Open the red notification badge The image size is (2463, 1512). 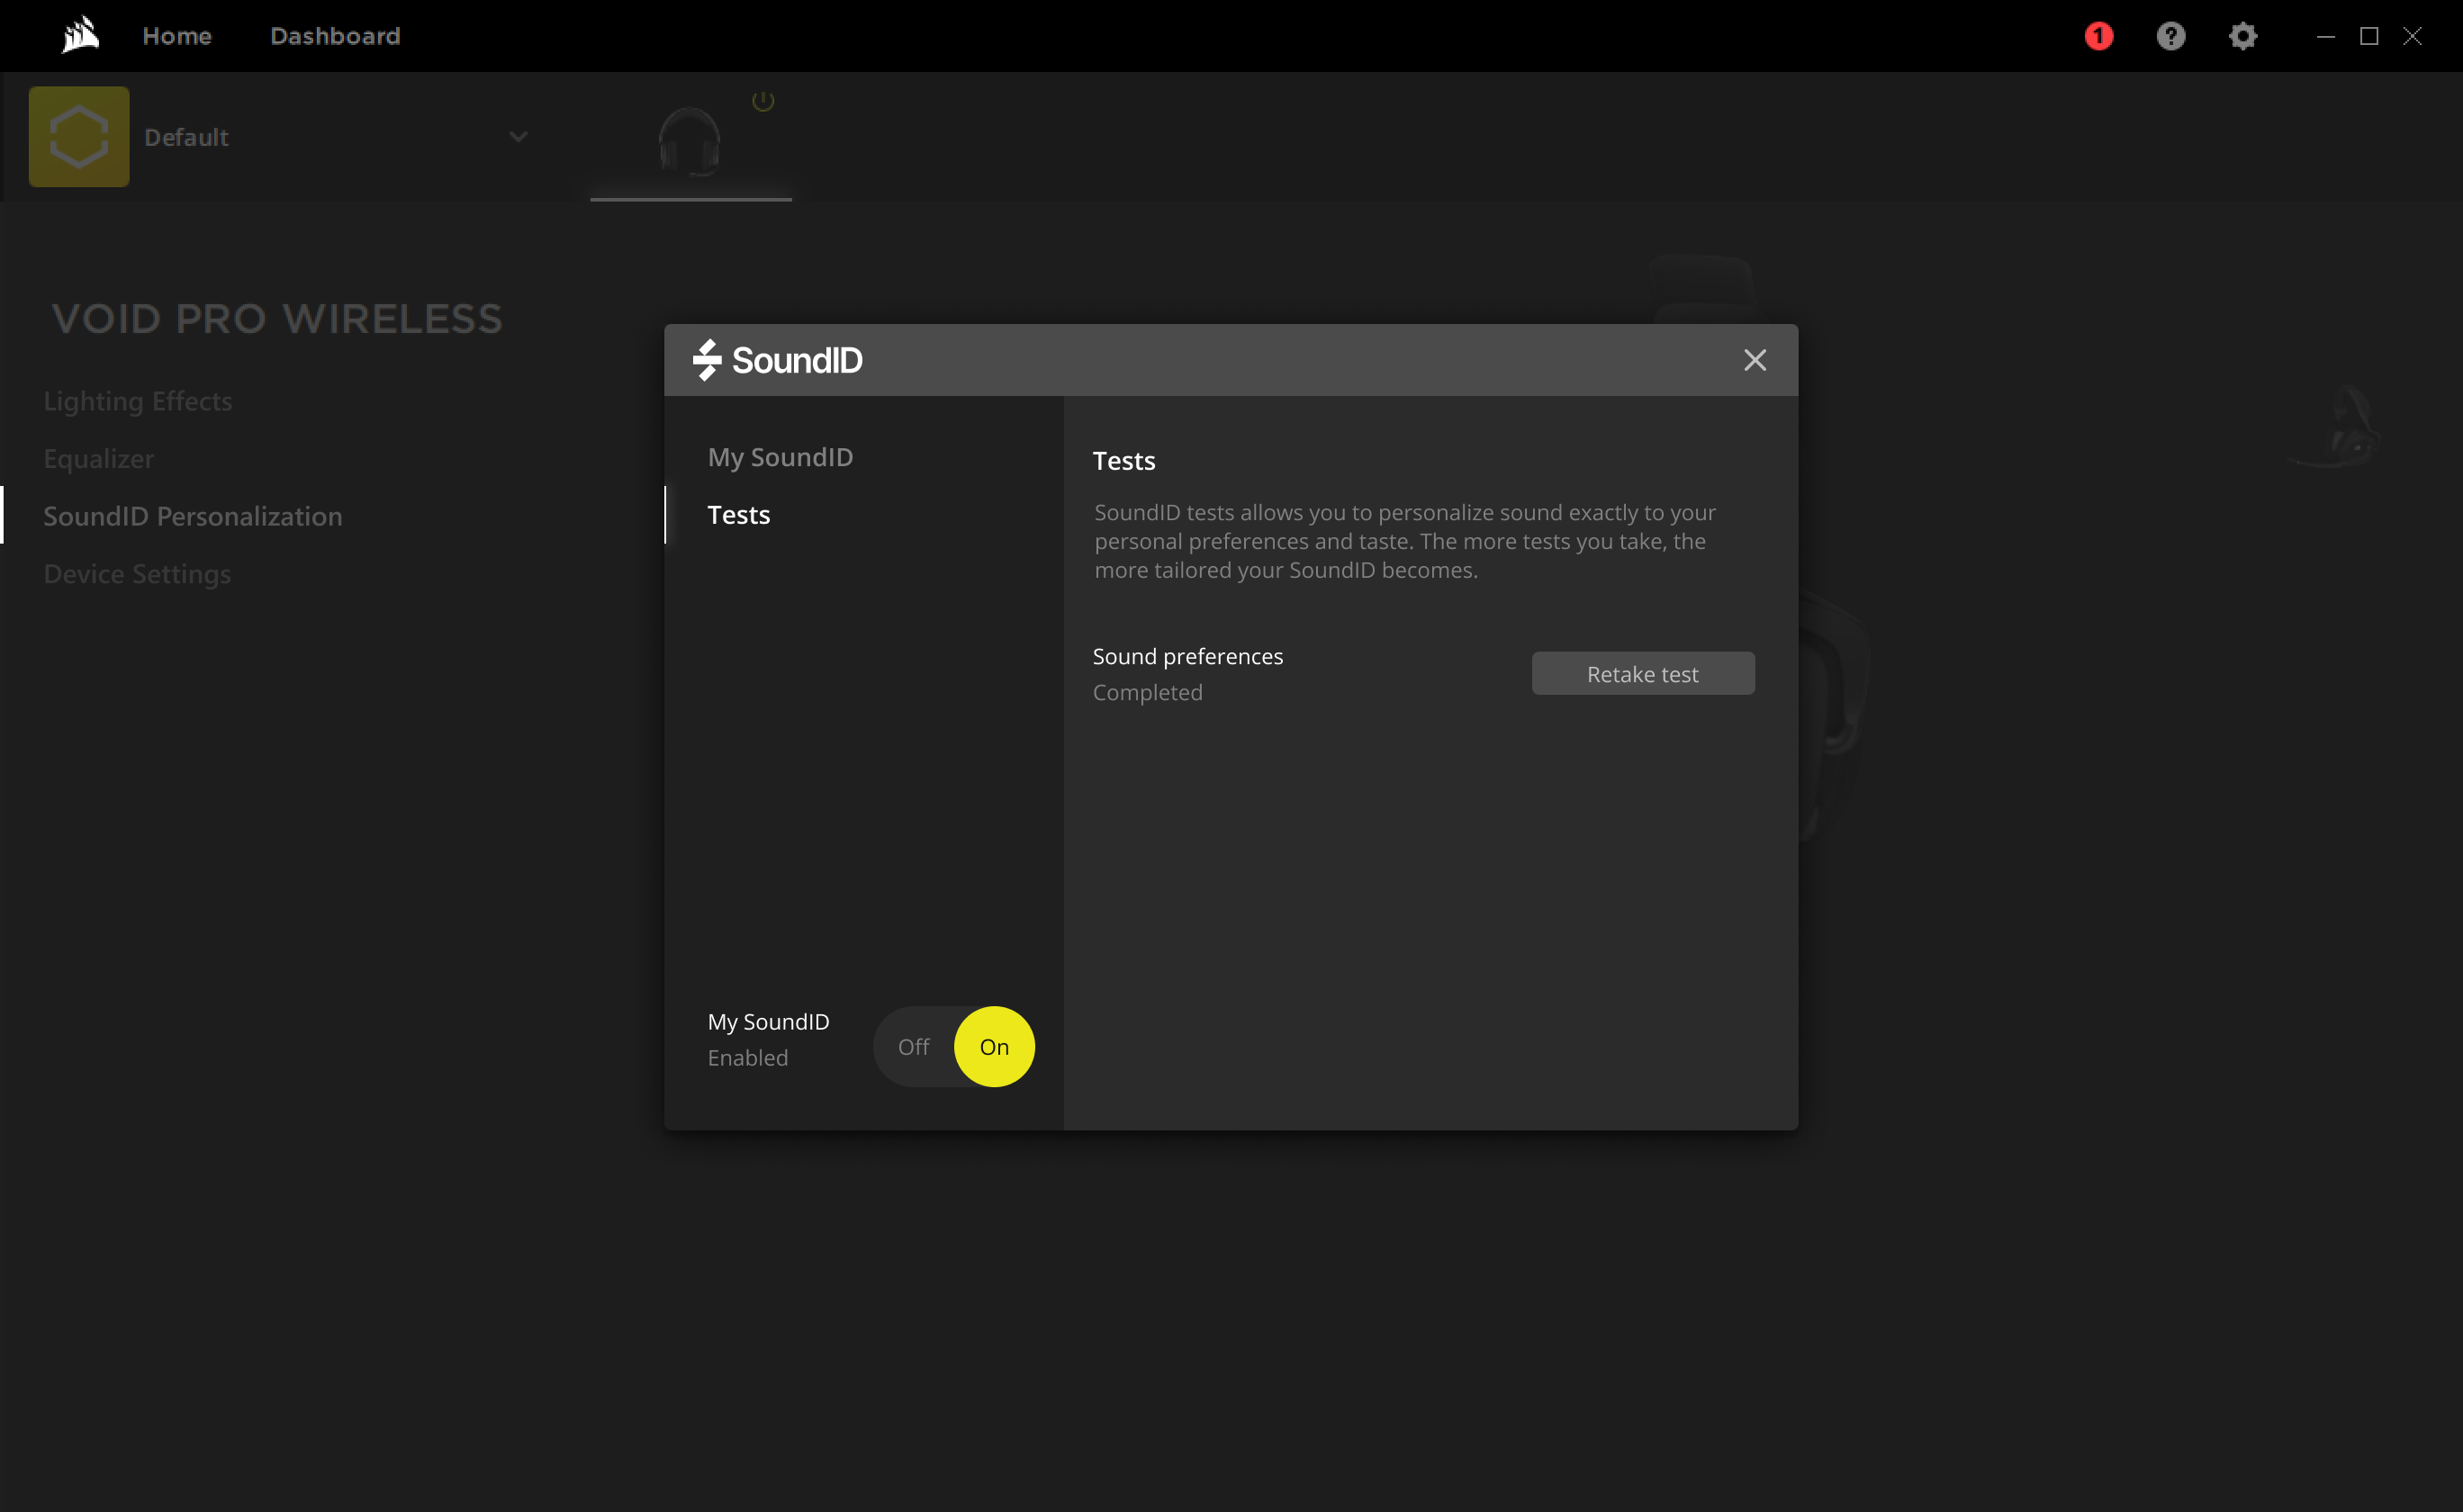point(2098,36)
